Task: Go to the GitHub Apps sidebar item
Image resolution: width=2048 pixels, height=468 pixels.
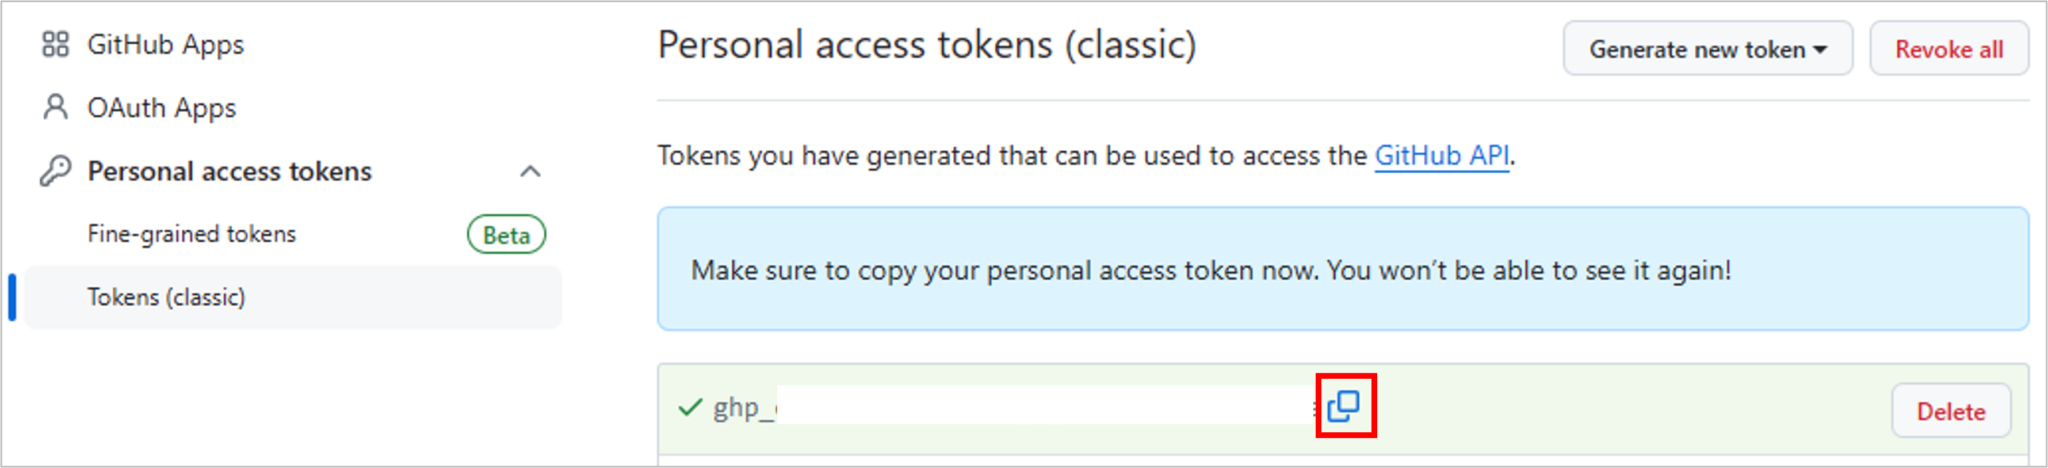Action: point(165,45)
